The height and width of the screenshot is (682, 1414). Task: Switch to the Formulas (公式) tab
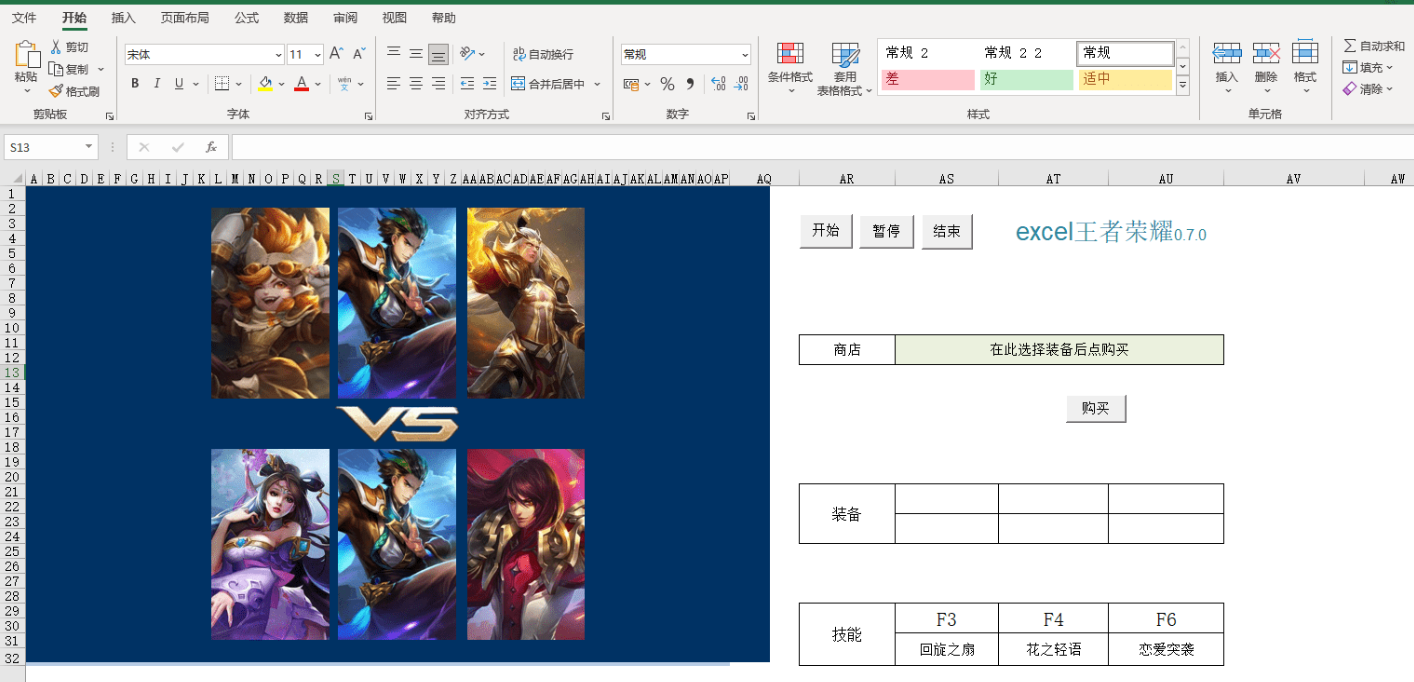click(x=246, y=18)
